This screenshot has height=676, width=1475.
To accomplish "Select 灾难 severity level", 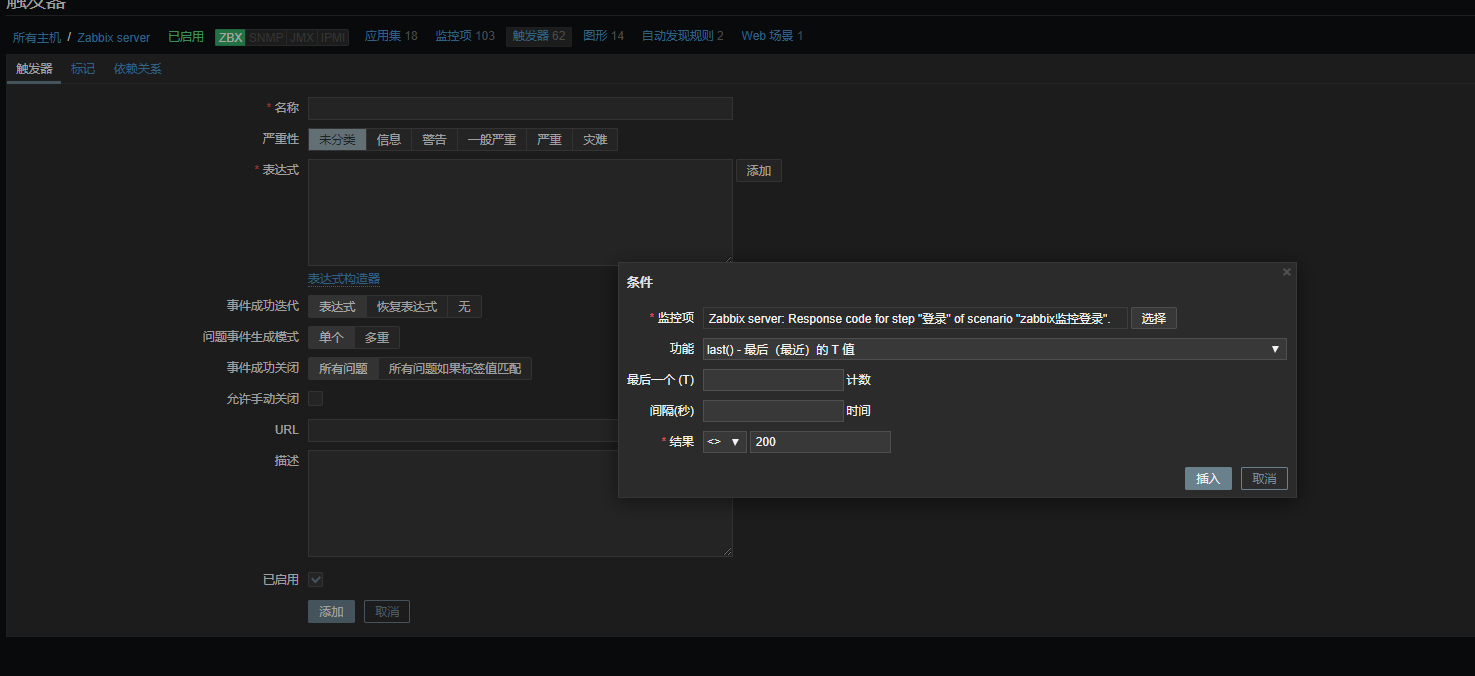I will 595,140.
